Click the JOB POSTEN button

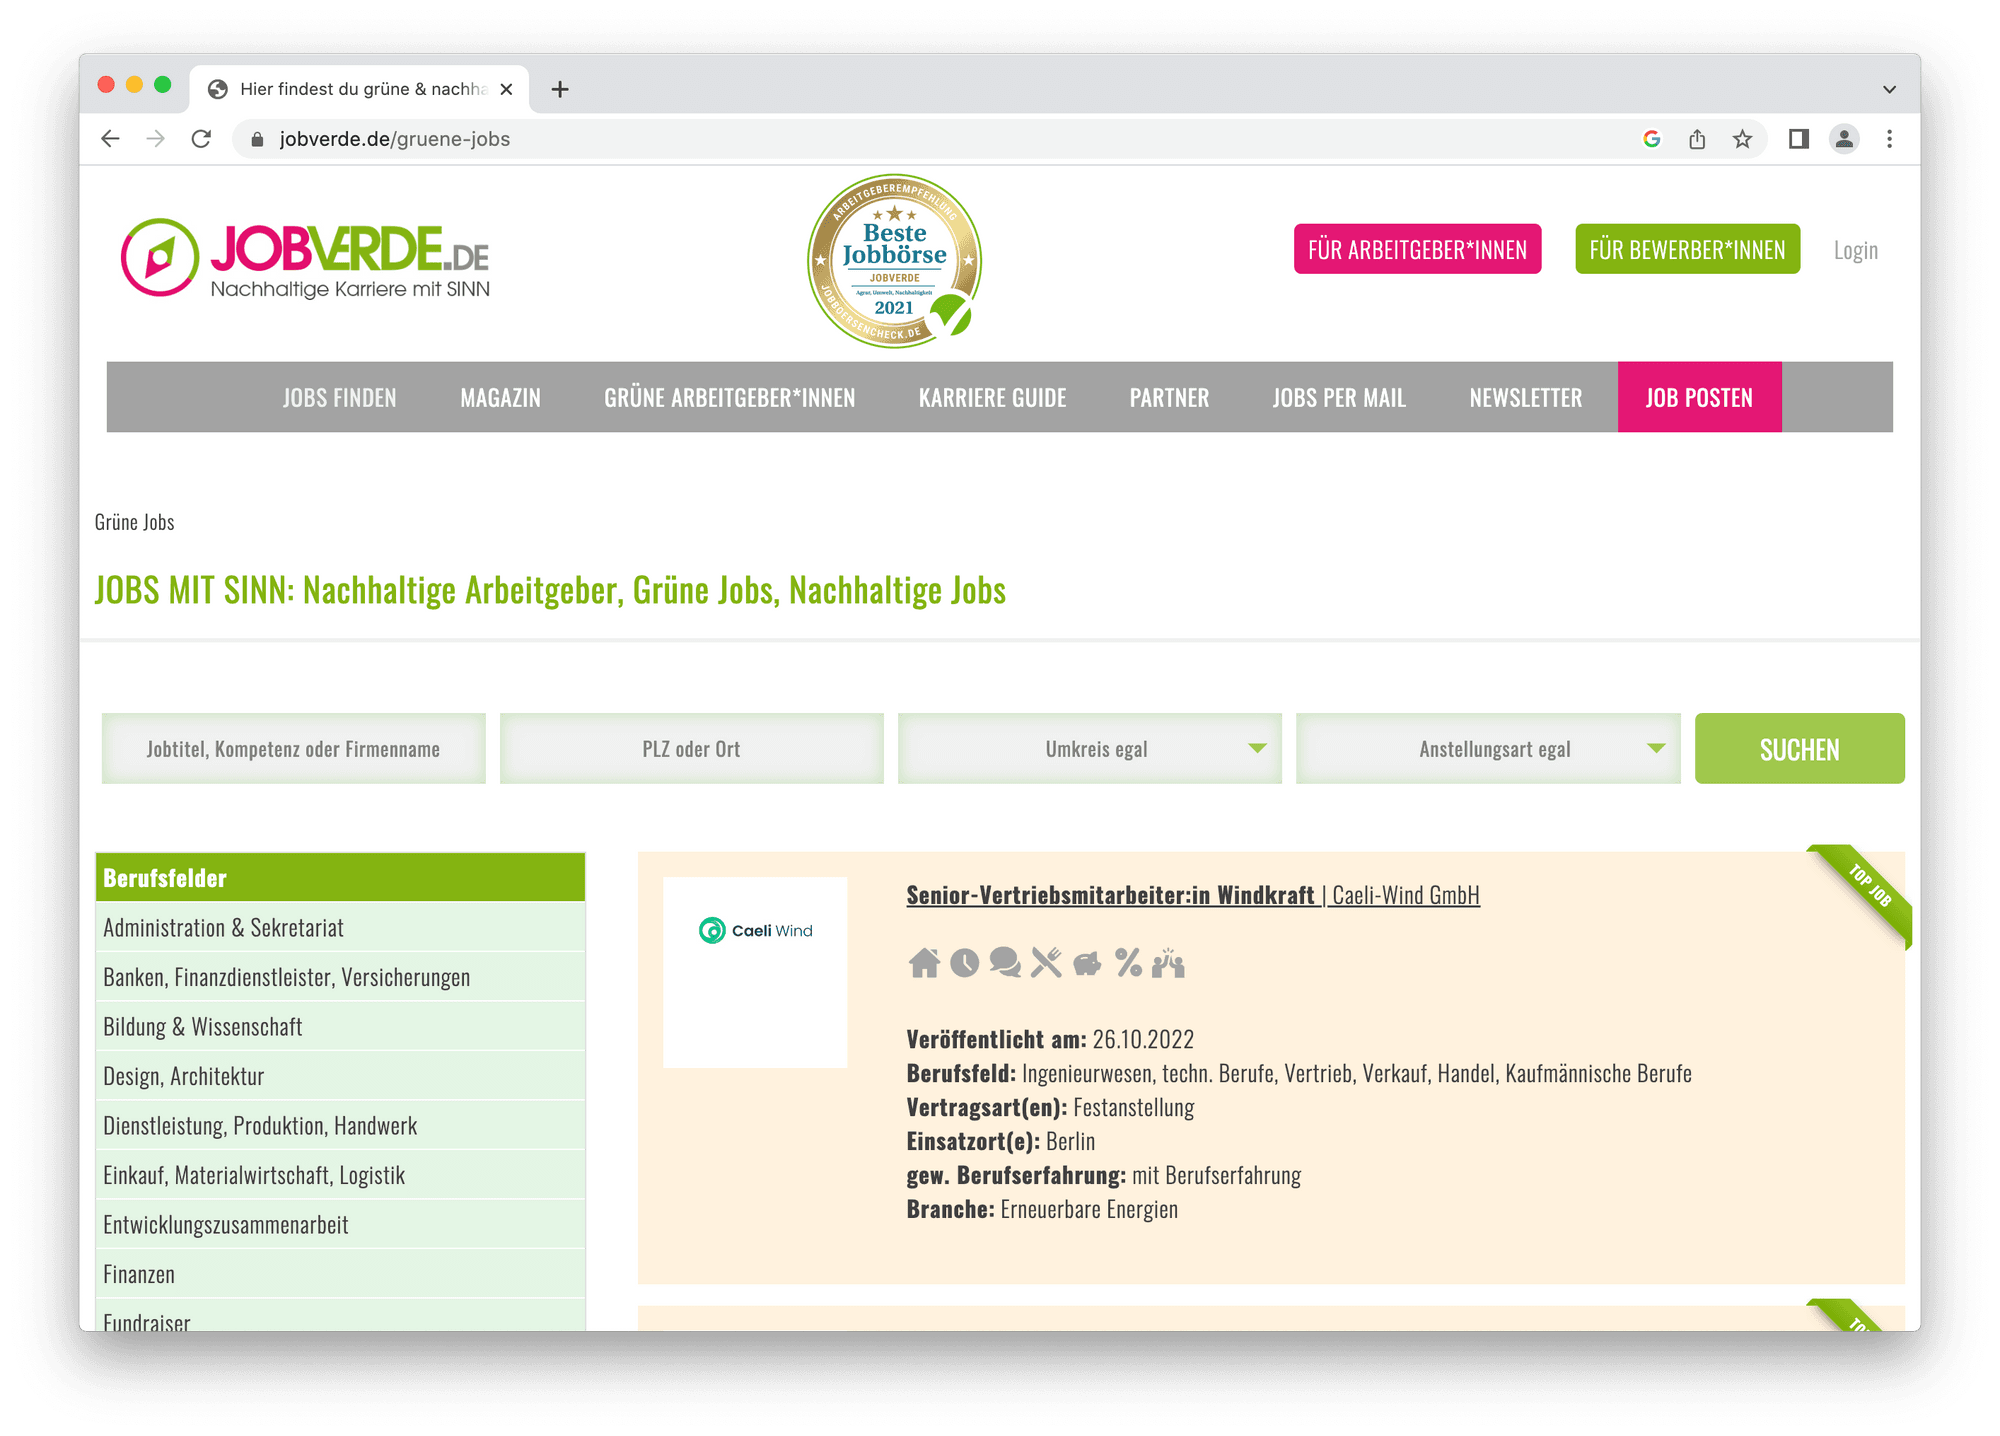click(1699, 397)
